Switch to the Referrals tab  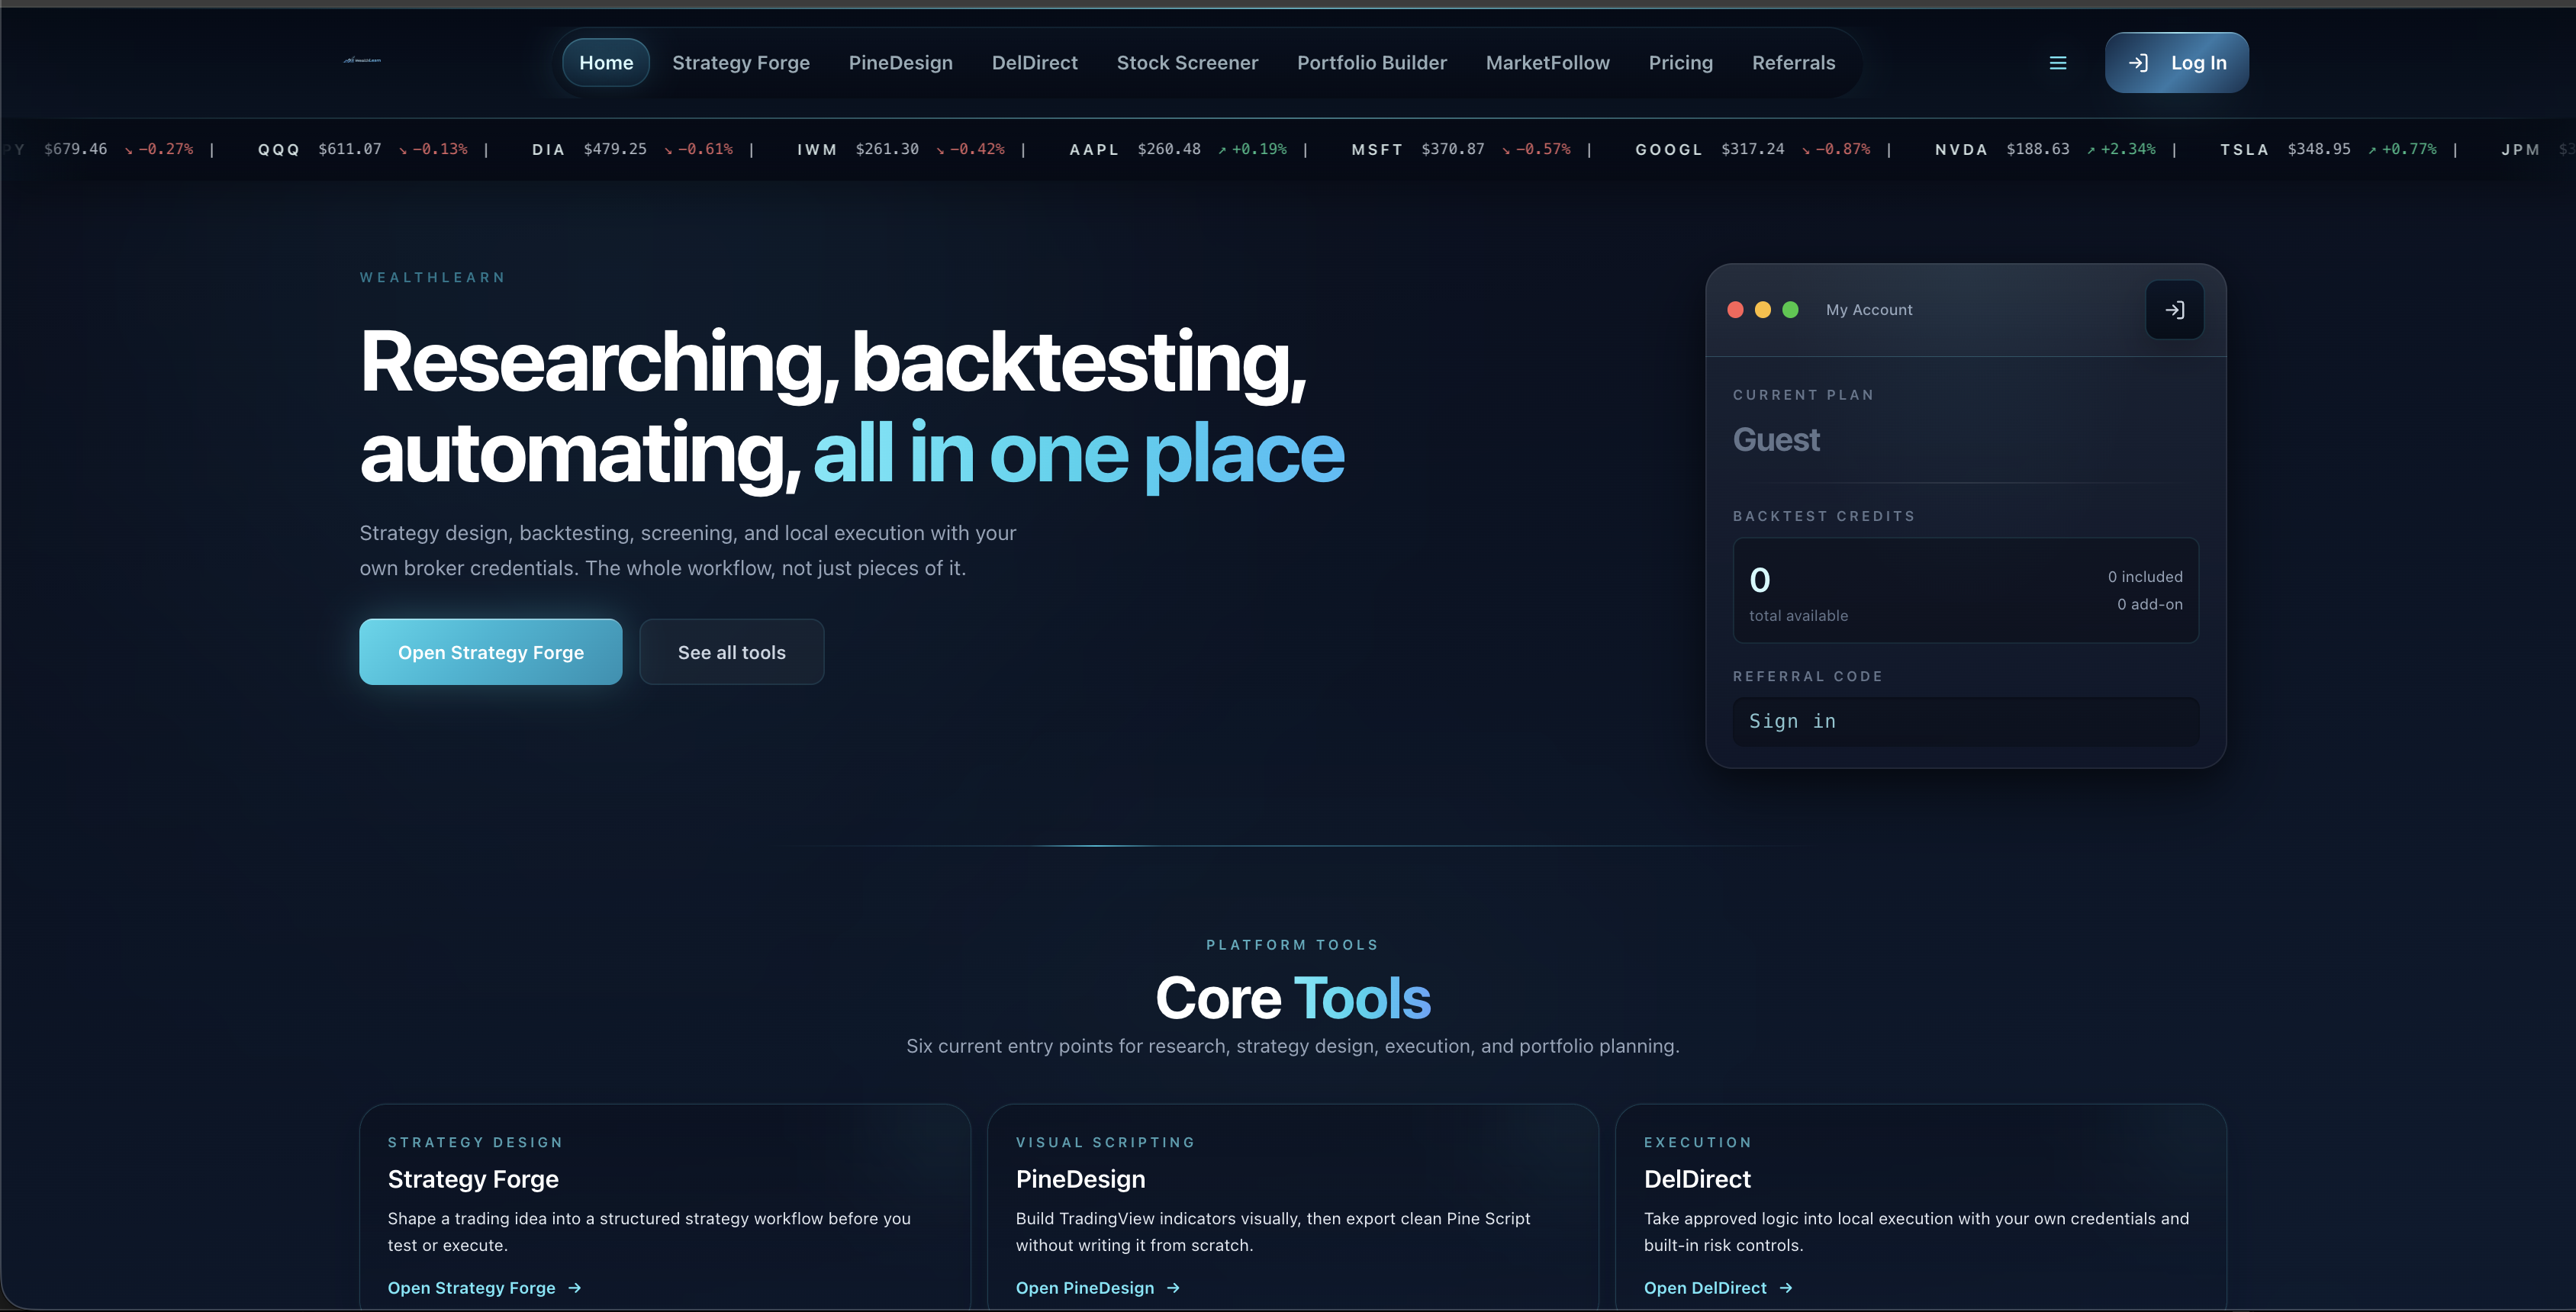tap(1793, 63)
